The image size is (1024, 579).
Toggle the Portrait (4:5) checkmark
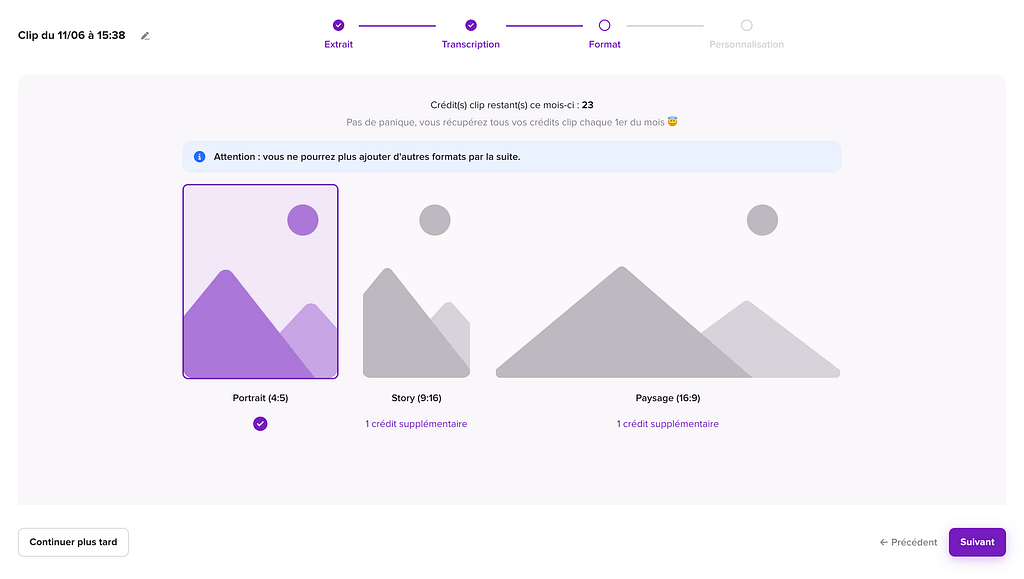(260, 424)
